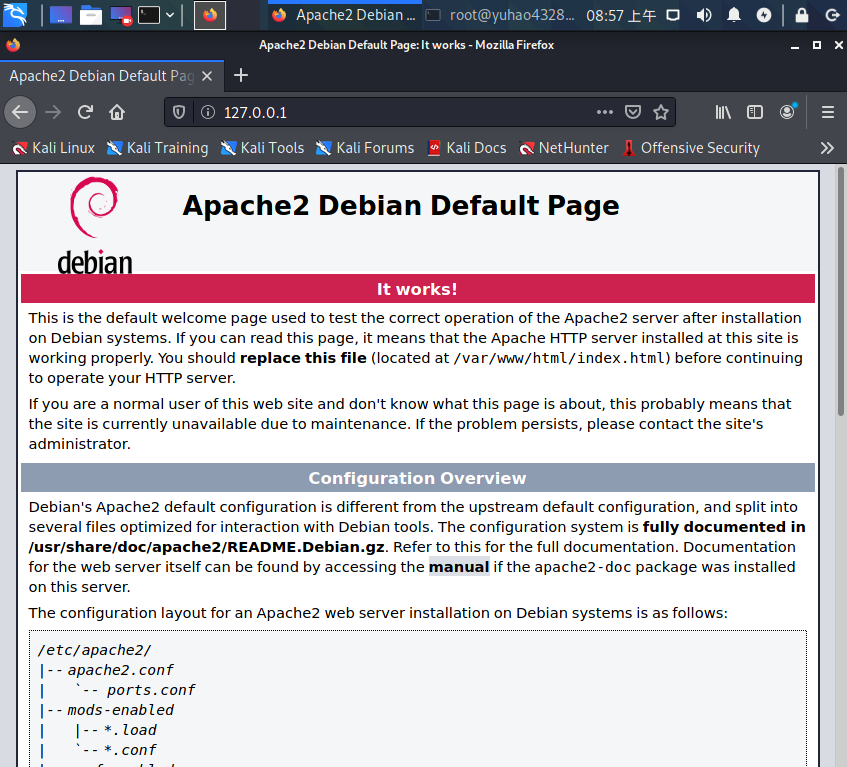The height and width of the screenshot is (767, 847).
Task: Click the 'mods-enabled' tree line
Action: pyautogui.click(x=120, y=710)
